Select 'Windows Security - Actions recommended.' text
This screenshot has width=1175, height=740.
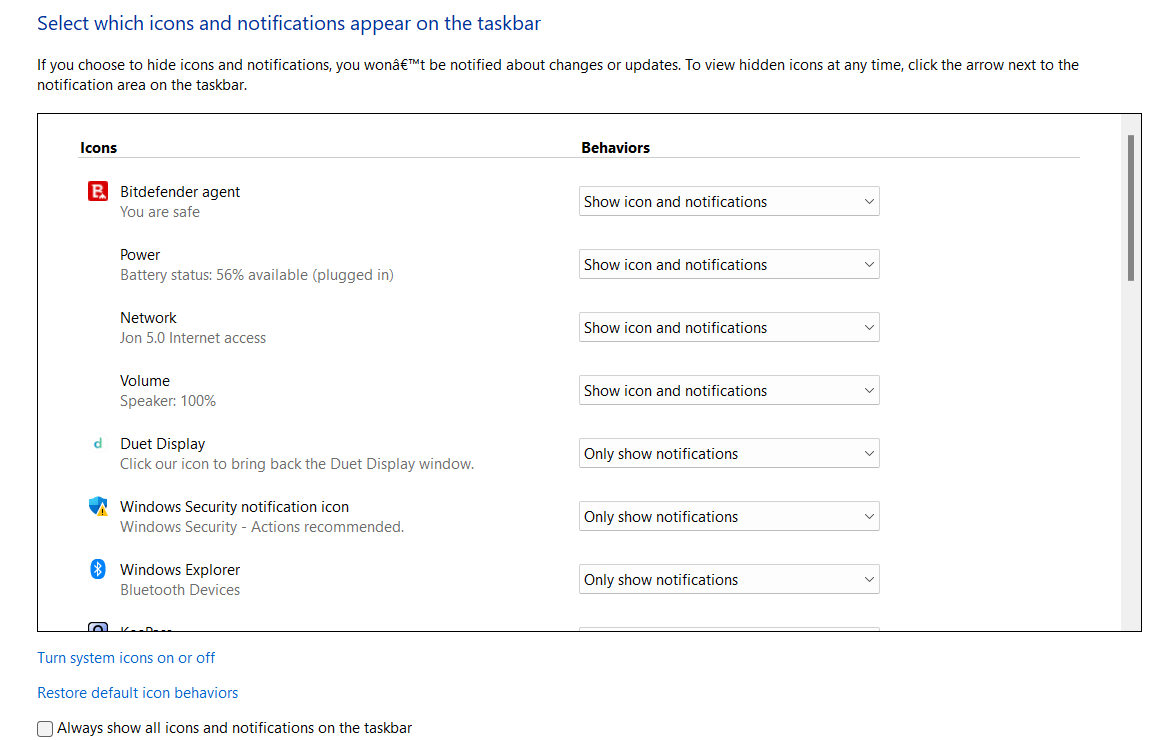click(x=262, y=527)
